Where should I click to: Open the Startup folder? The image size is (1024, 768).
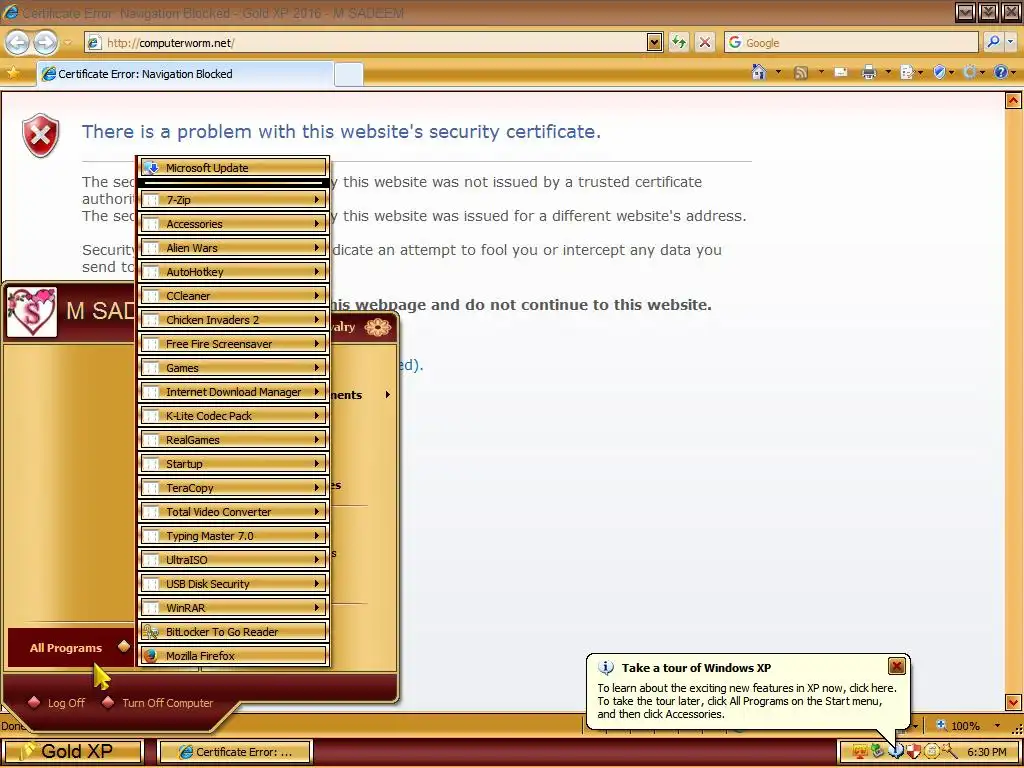click(233, 464)
